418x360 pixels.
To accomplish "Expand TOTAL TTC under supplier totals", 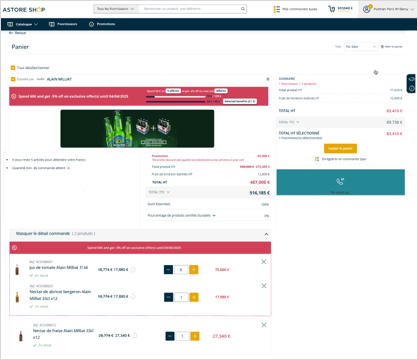I will tap(168, 192).
